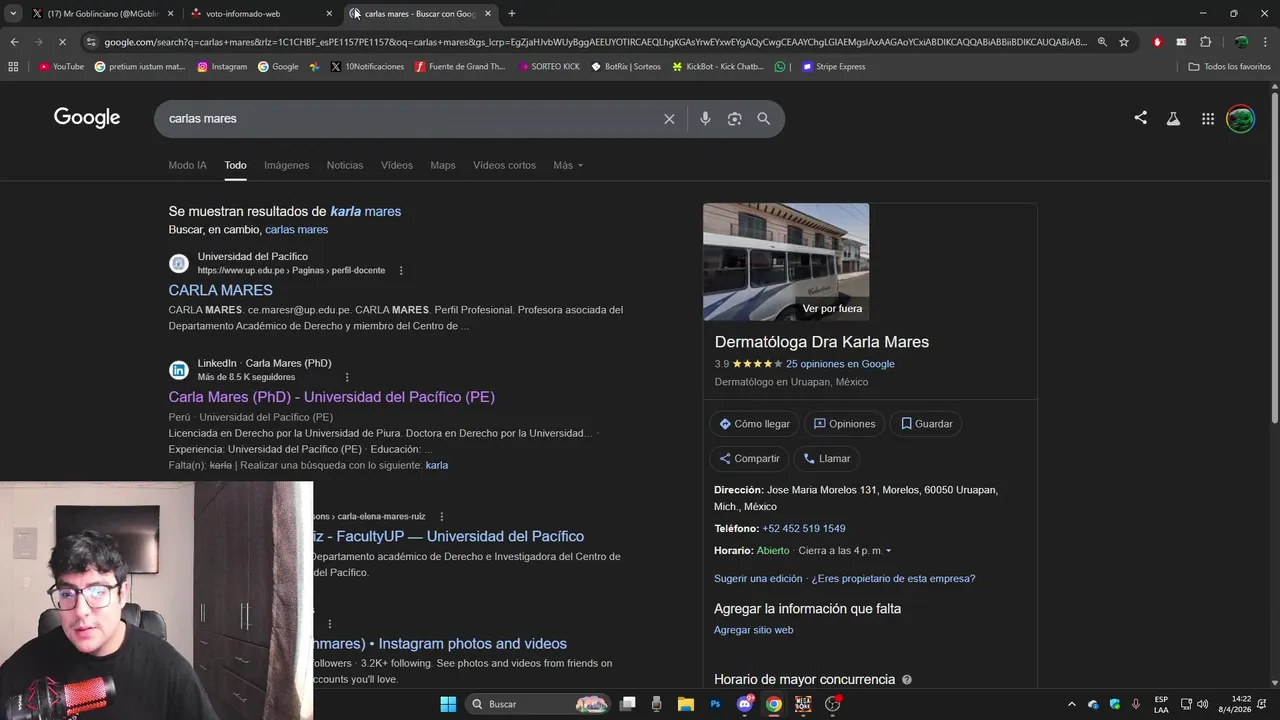Open File Explorer from the taskbar
Screen dimensions: 1280x720
(x=686, y=704)
